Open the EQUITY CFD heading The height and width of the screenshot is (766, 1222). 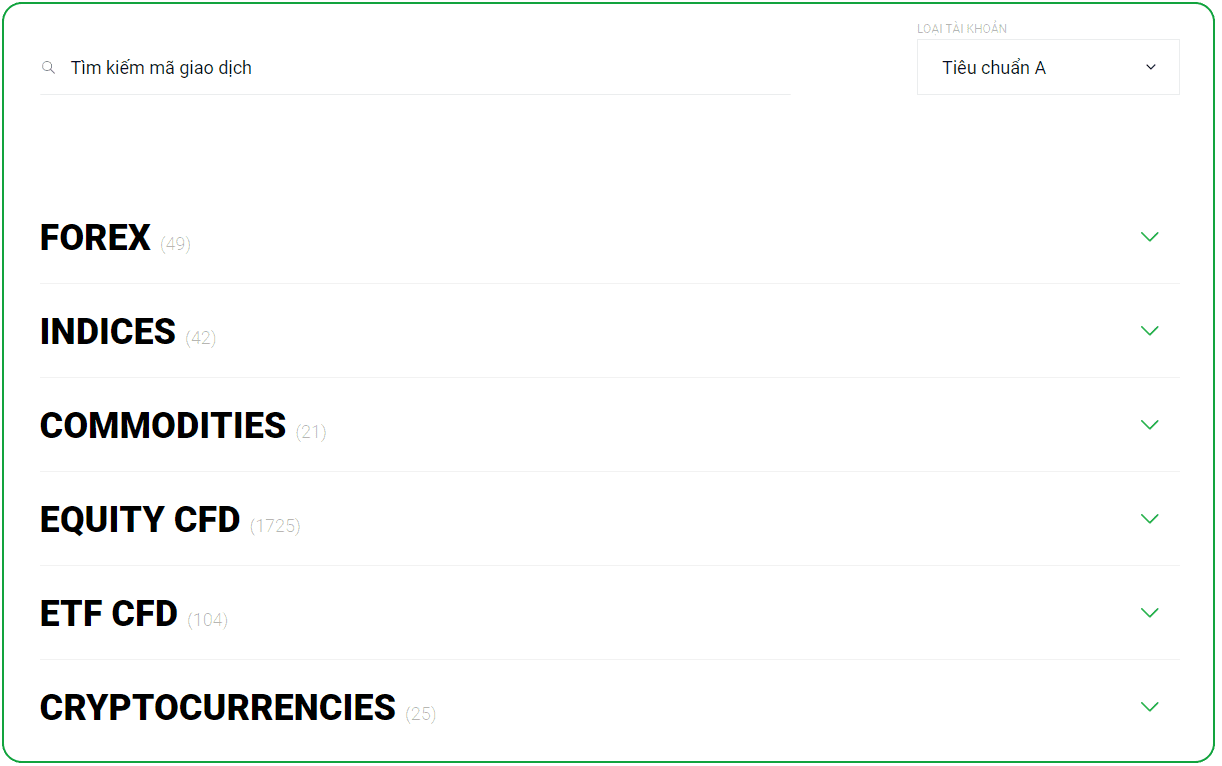(140, 520)
